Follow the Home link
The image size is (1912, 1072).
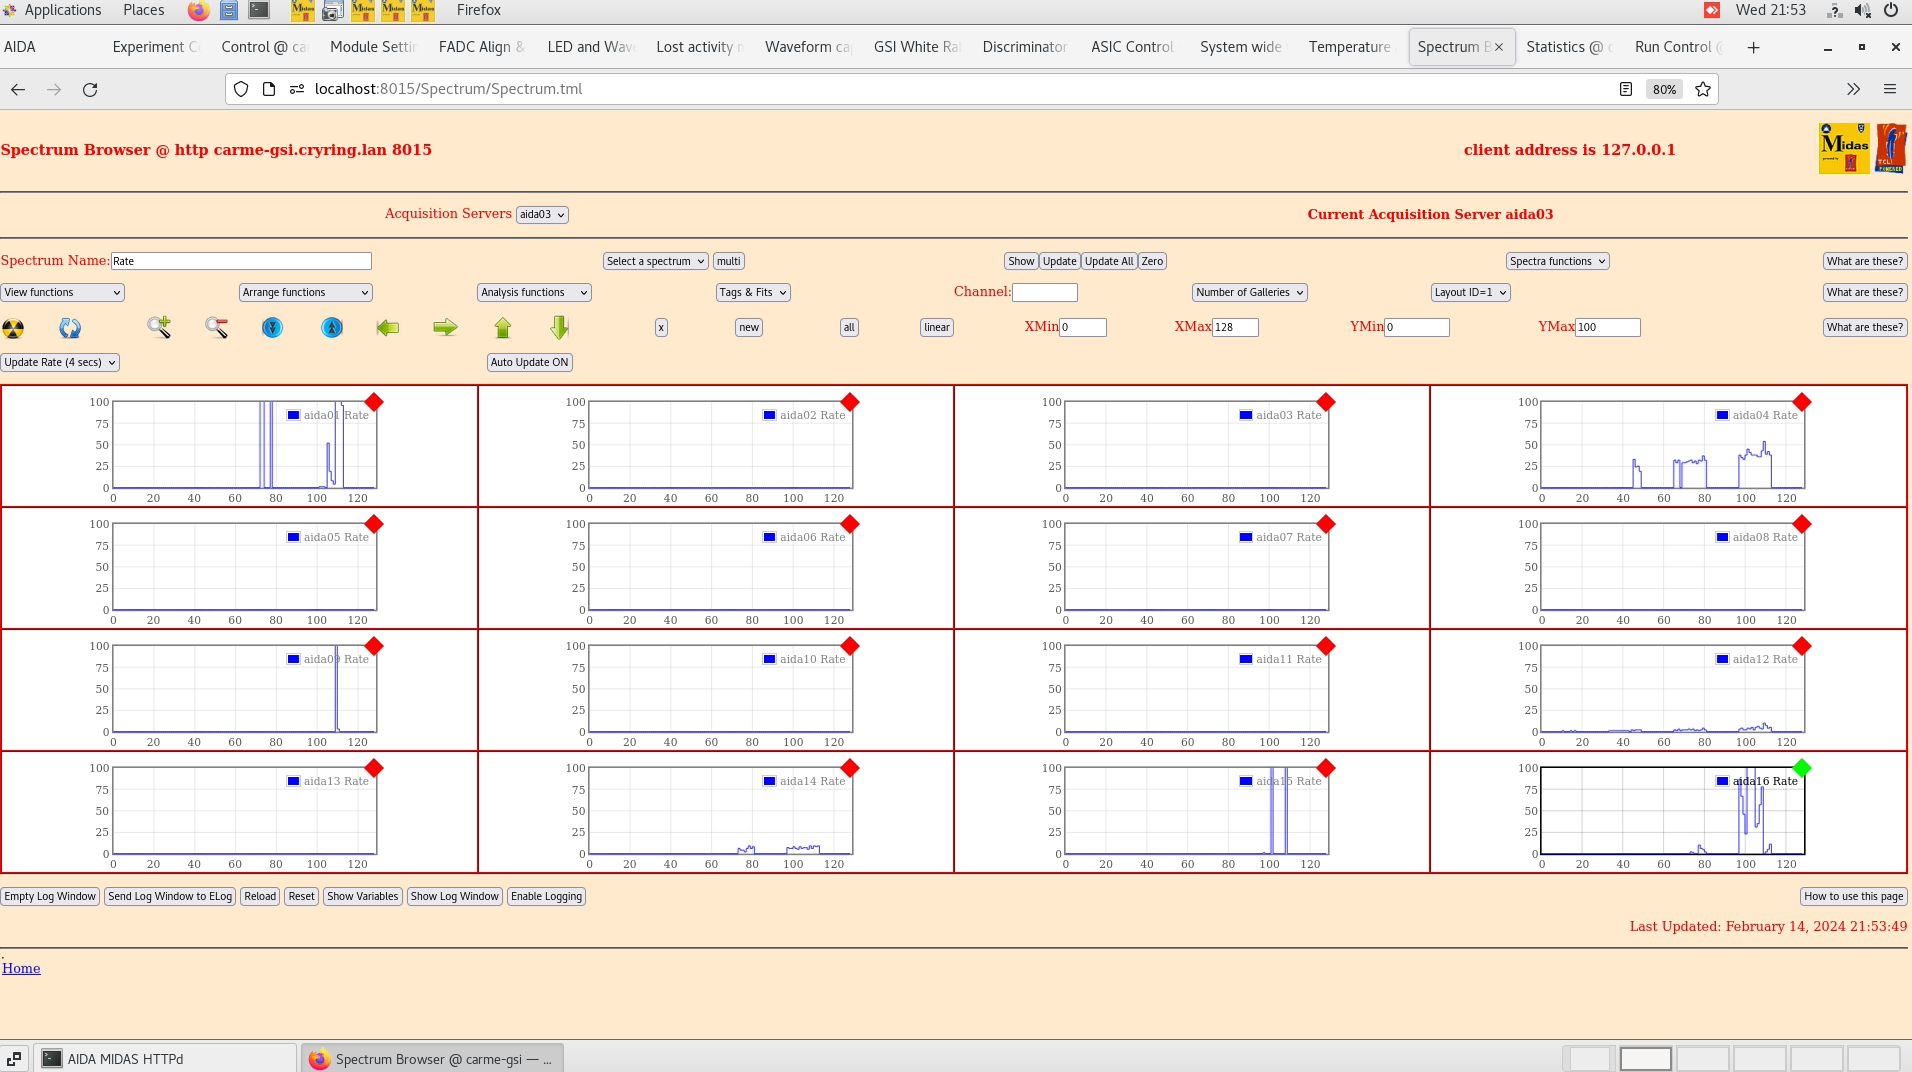pos(21,968)
